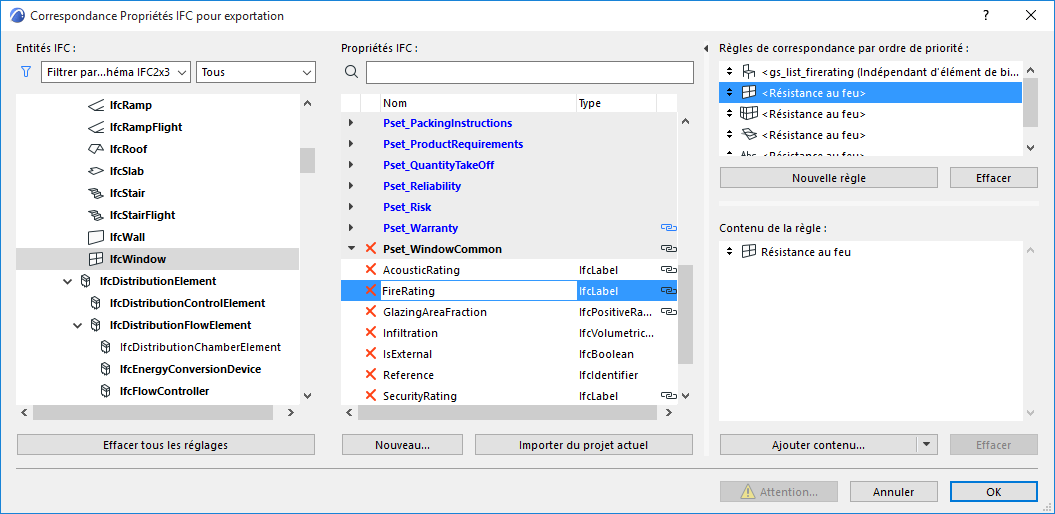Click the search magnifier icon
Viewport: 1055px width, 514px height.
coord(351,72)
